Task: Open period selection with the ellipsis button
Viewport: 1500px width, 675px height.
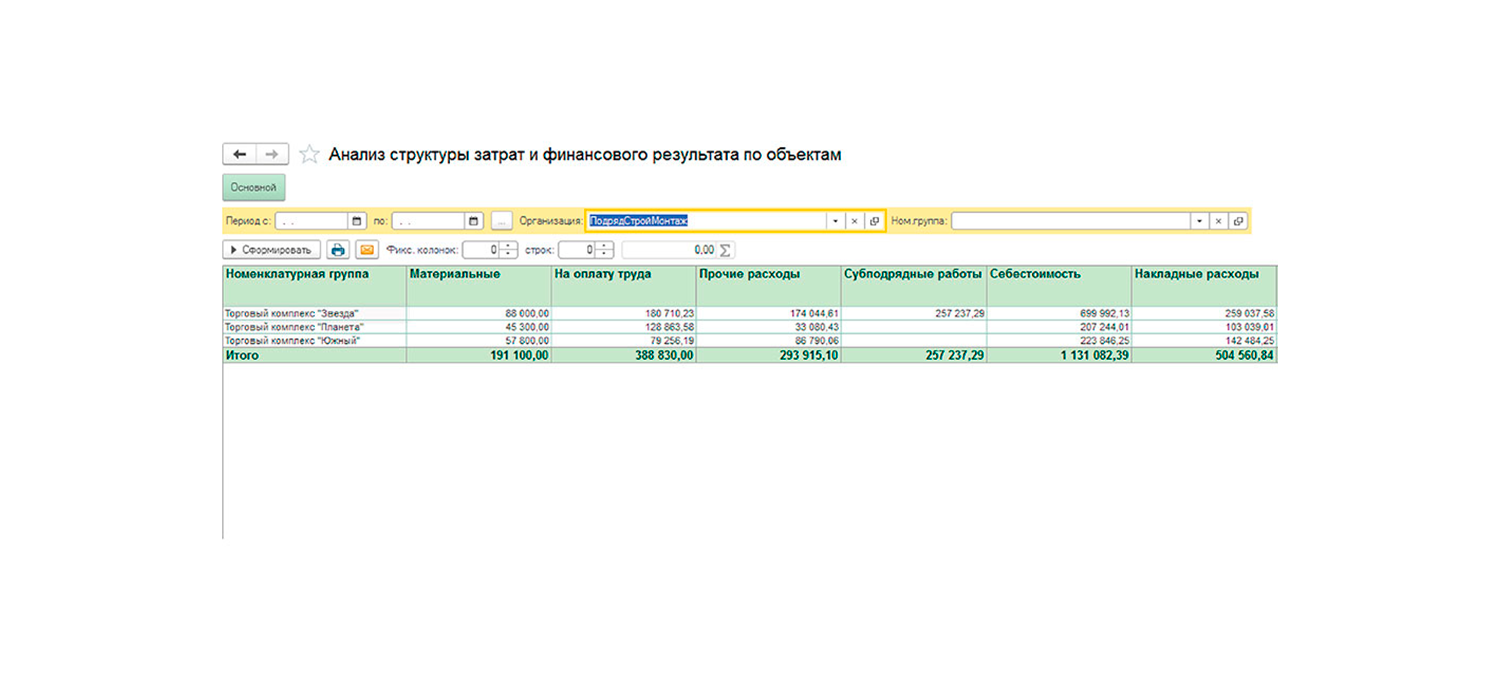Action: (x=502, y=221)
